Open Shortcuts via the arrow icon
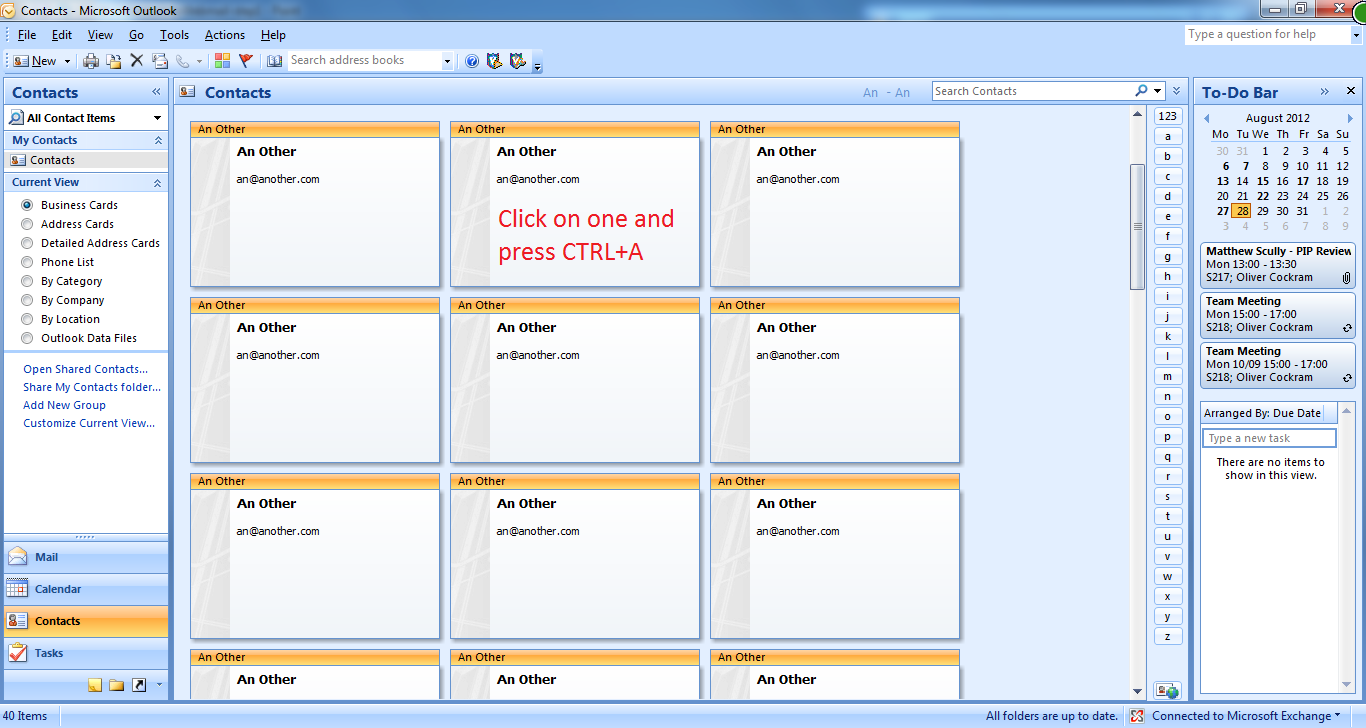The image size is (1366, 728). pyautogui.click(x=139, y=685)
